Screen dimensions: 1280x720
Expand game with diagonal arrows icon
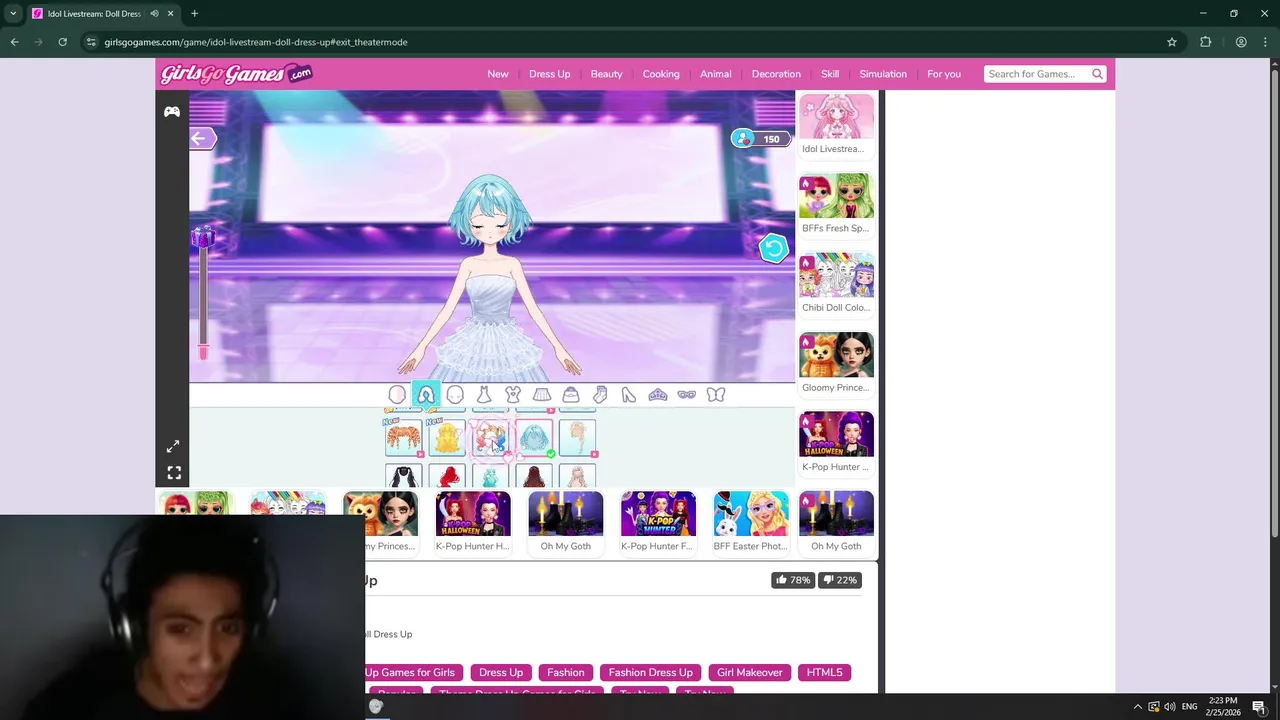coord(173,446)
